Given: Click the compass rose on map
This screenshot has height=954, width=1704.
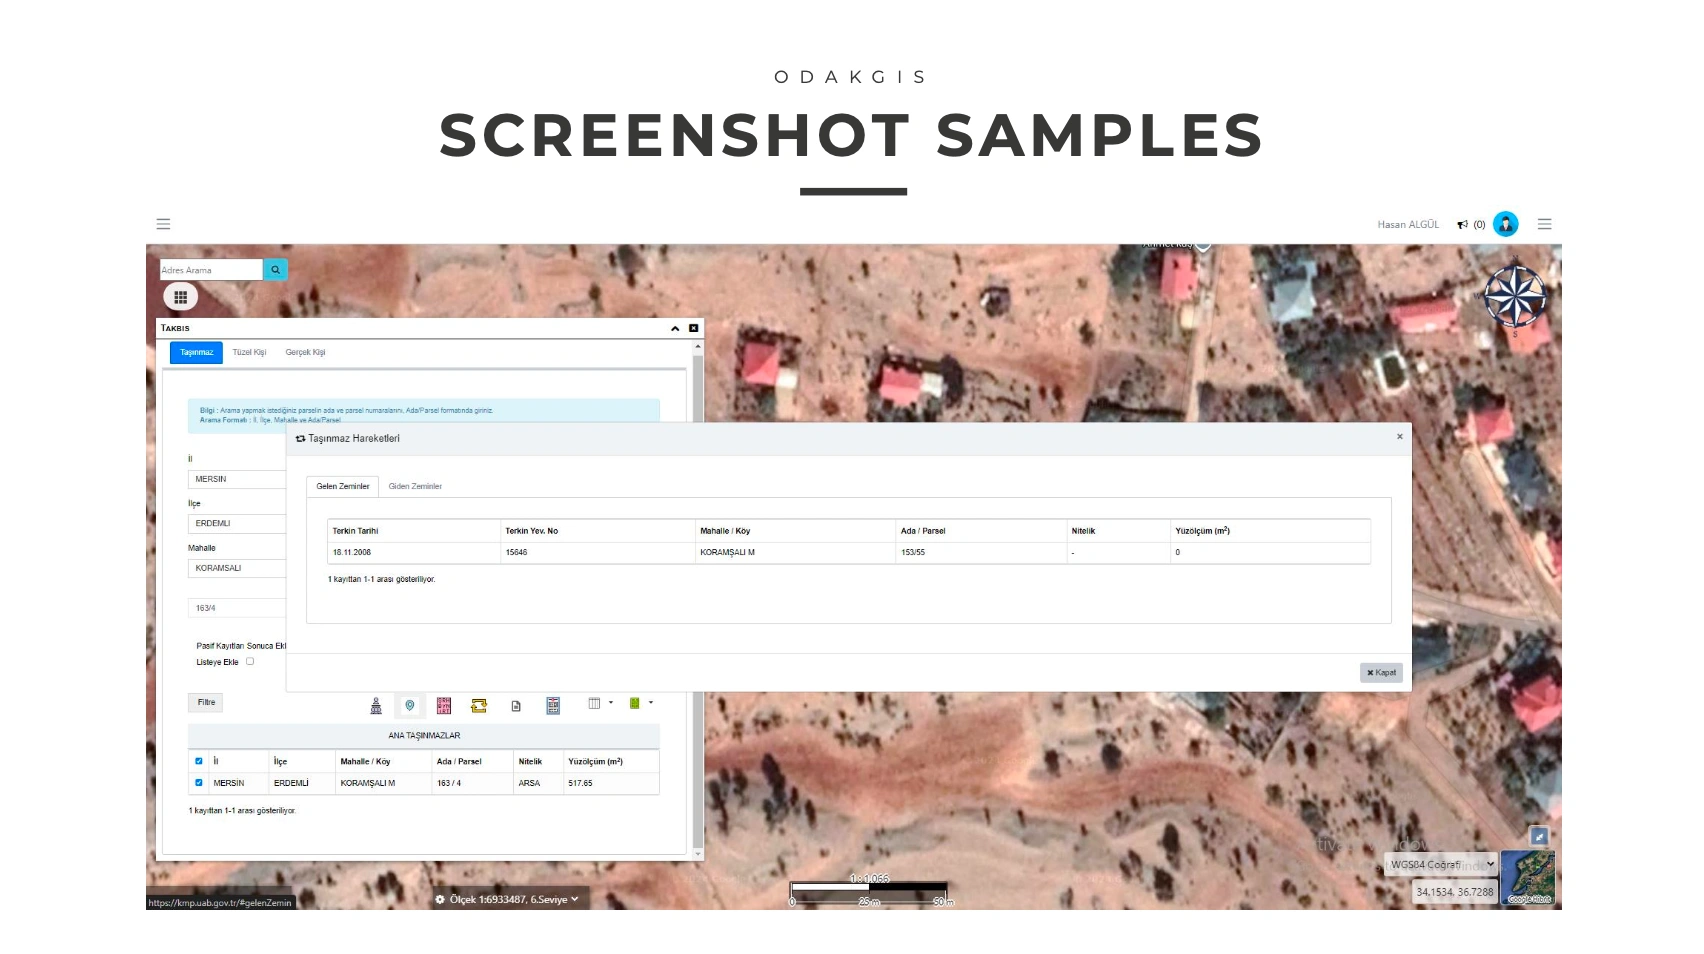Looking at the screenshot, I should point(1514,297).
